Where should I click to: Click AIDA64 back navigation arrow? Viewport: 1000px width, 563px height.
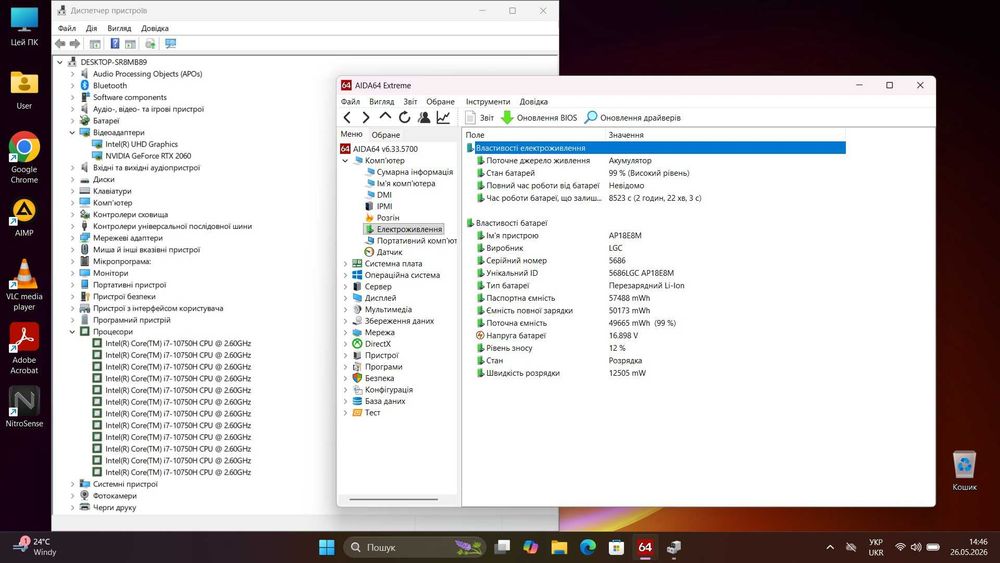(347, 117)
